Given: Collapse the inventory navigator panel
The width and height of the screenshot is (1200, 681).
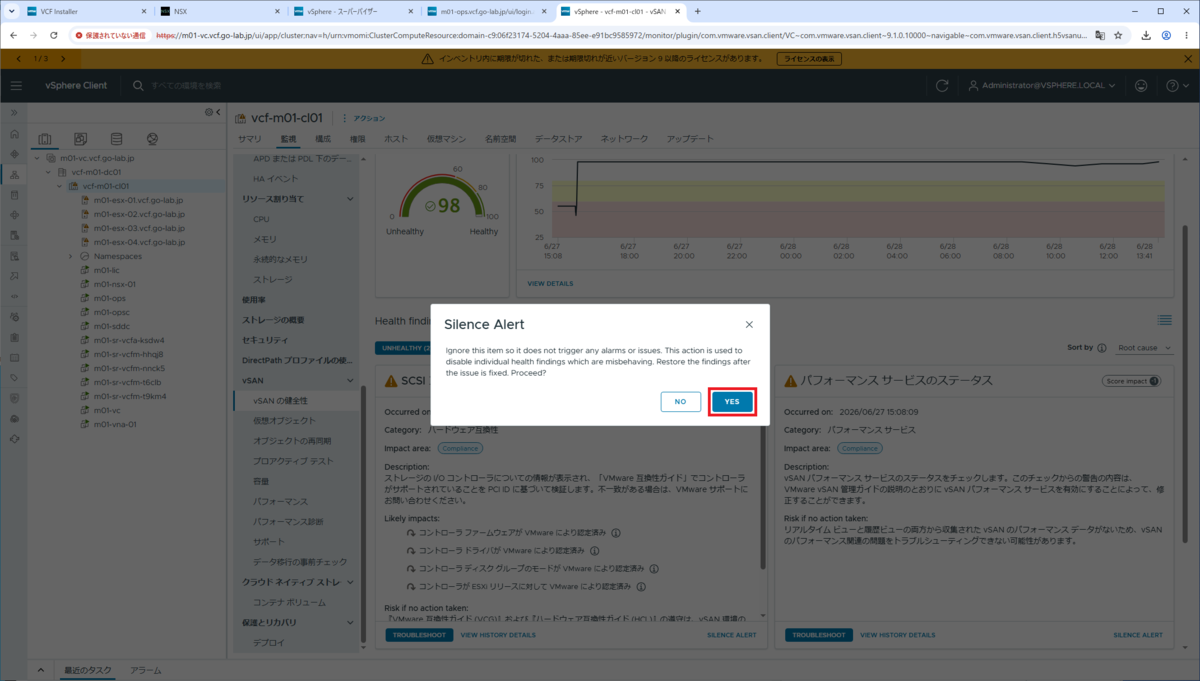Looking at the screenshot, I should coord(218,112).
